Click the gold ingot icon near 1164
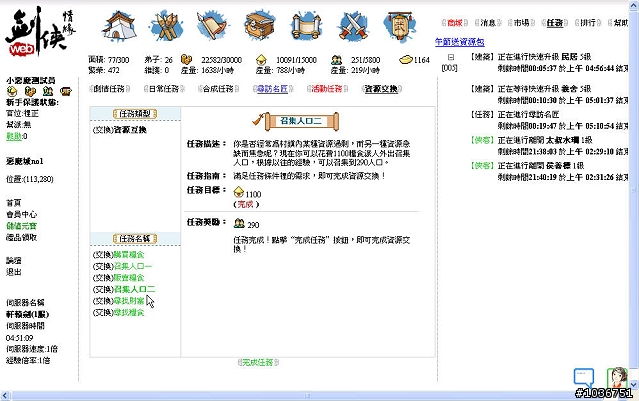639x401 pixels. (x=406, y=60)
